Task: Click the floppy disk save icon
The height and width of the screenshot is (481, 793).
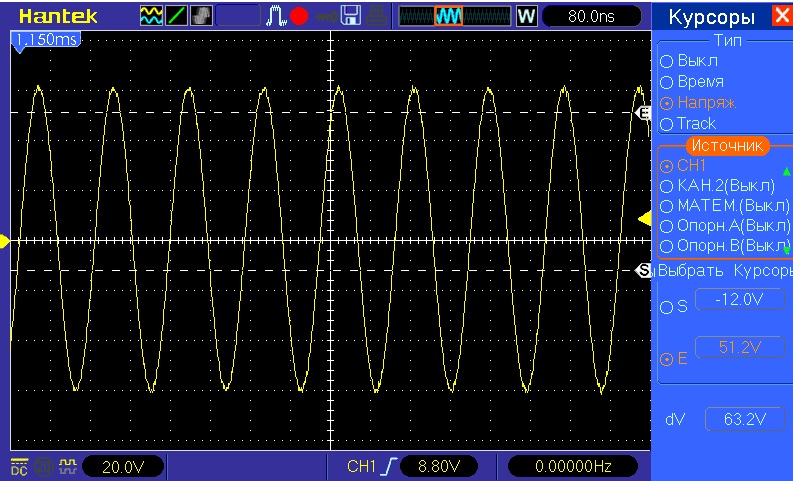Action: click(351, 16)
